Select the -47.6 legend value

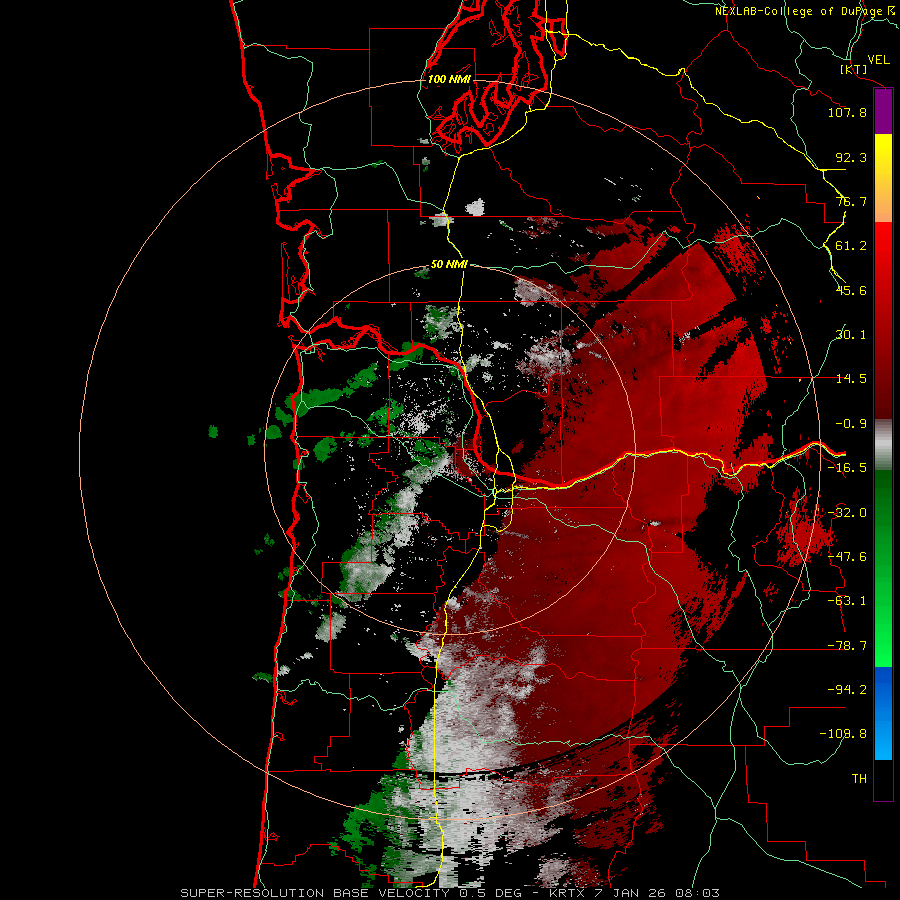click(847, 557)
